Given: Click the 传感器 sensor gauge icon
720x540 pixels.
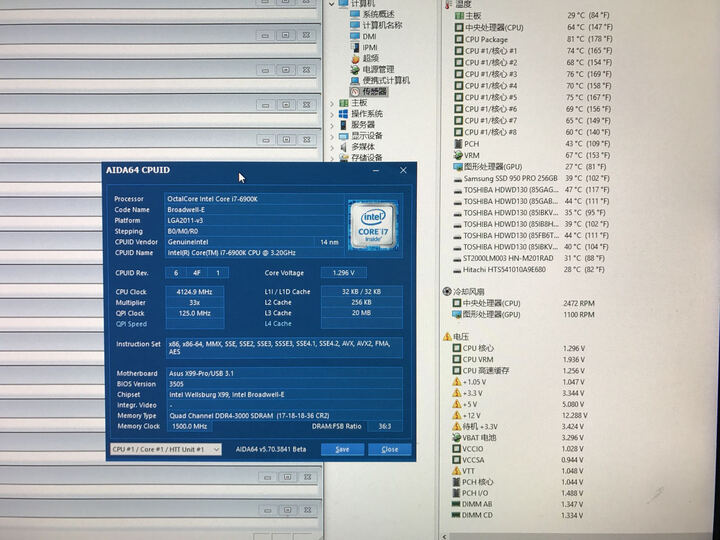Looking at the screenshot, I should pyautogui.click(x=355, y=92).
